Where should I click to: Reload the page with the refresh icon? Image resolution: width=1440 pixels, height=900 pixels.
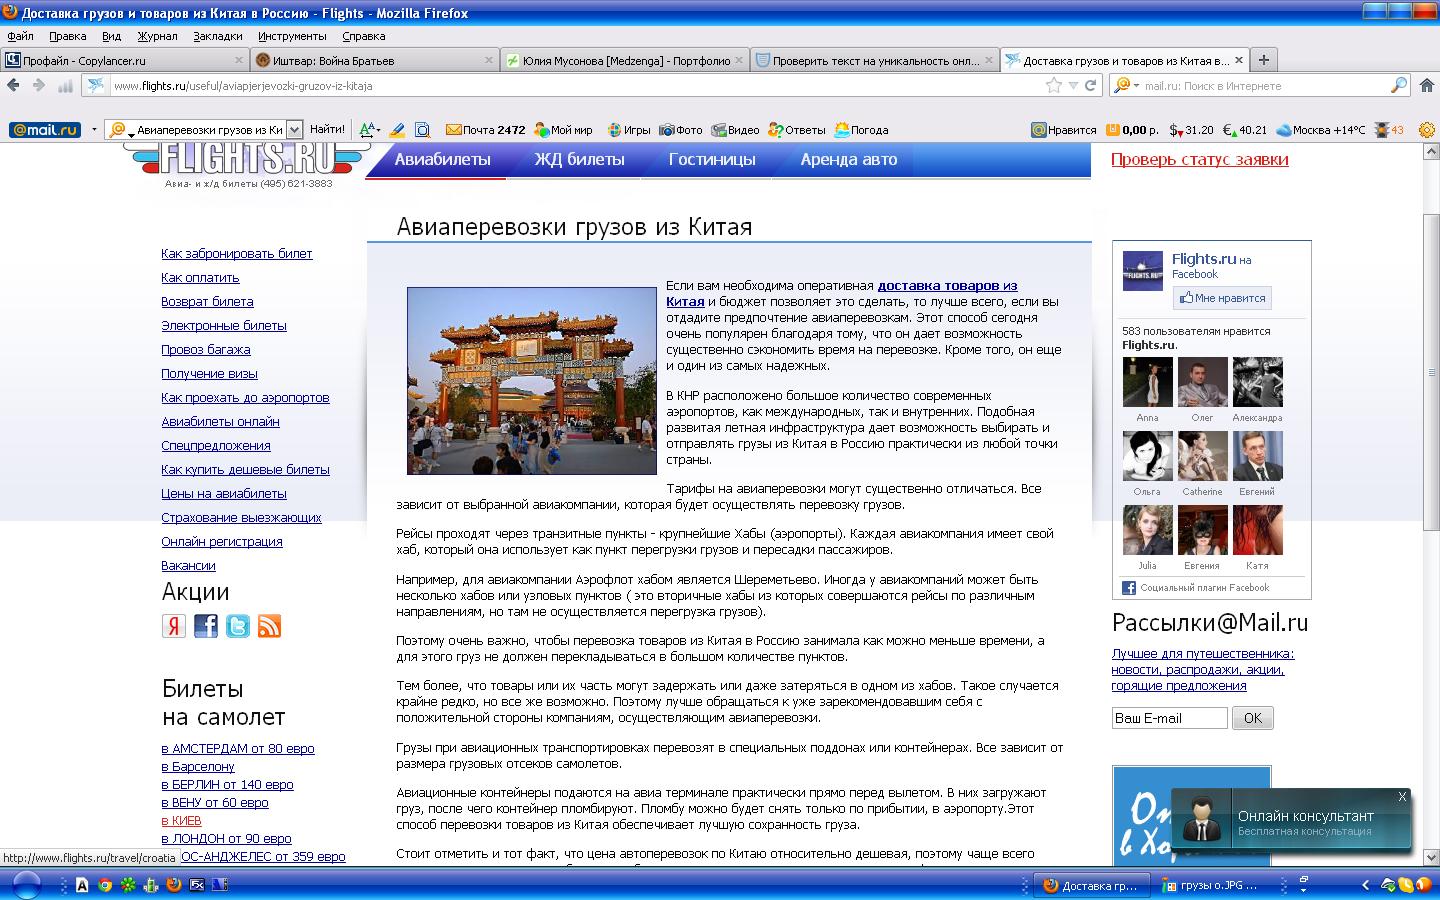coord(1091,86)
